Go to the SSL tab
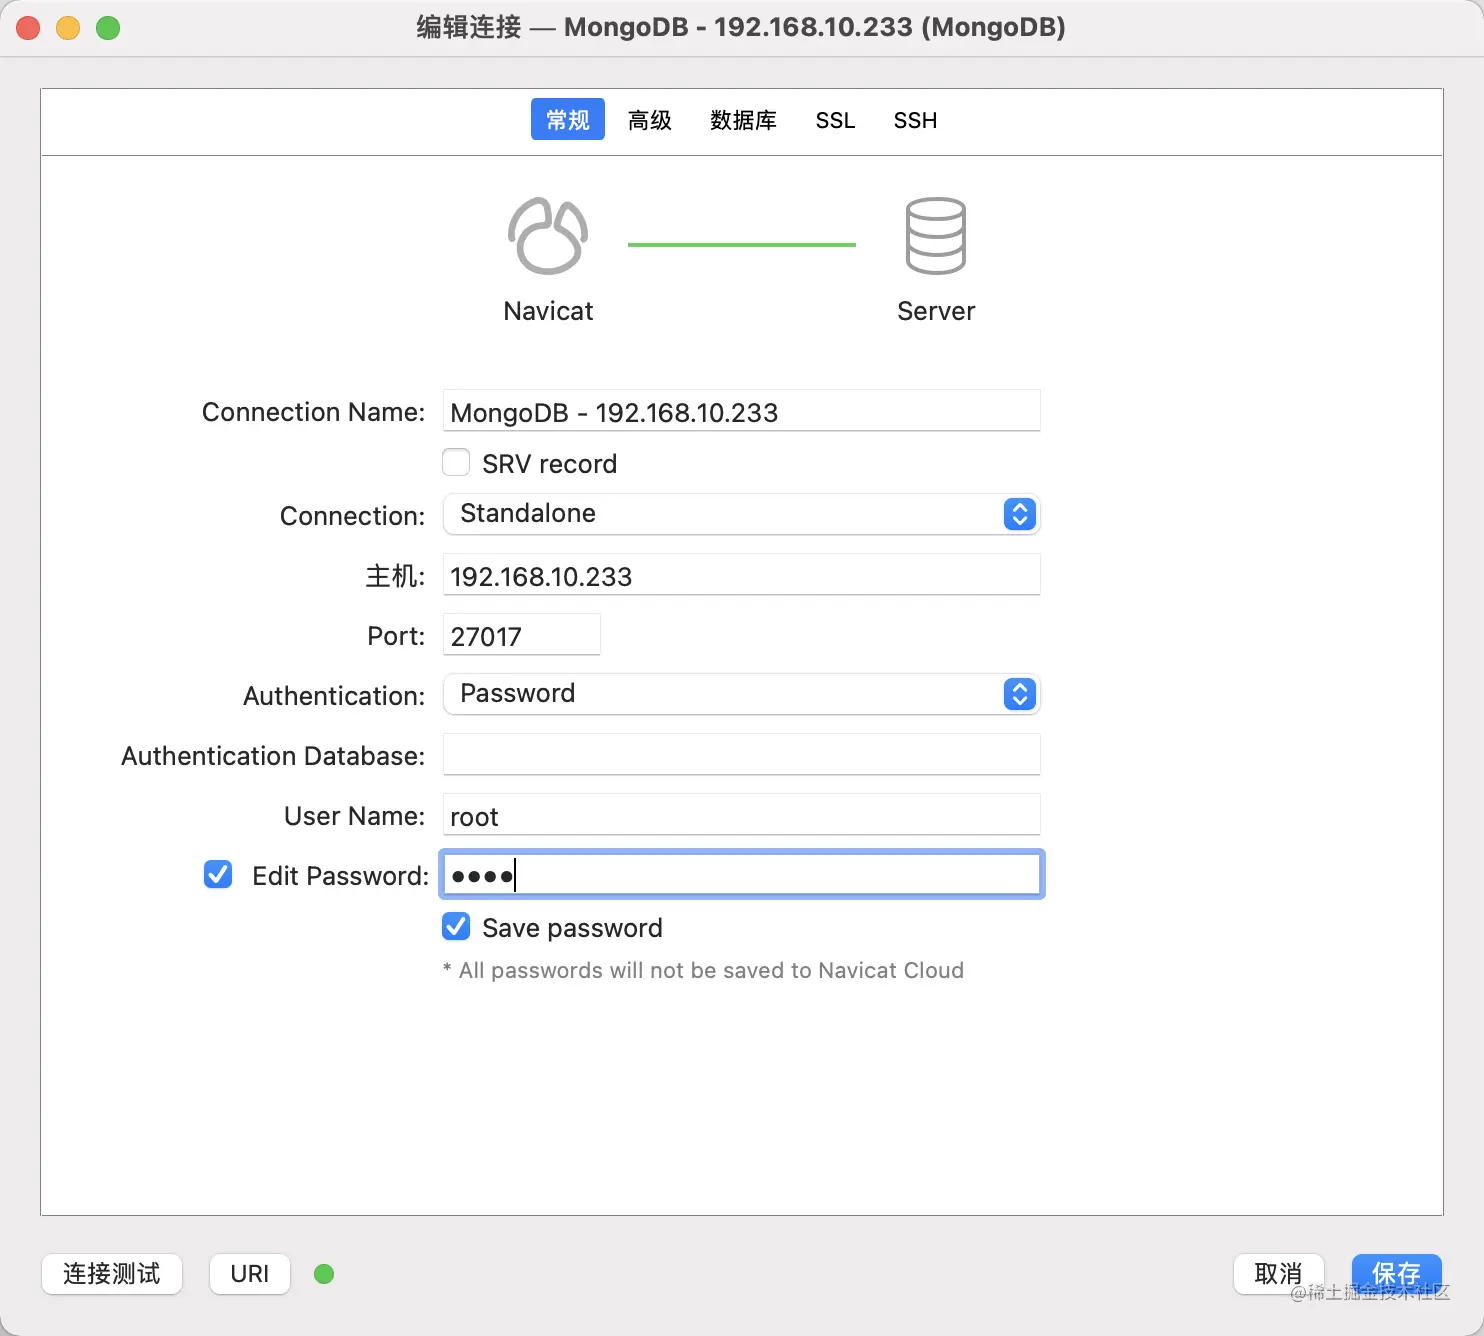 point(835,120)
